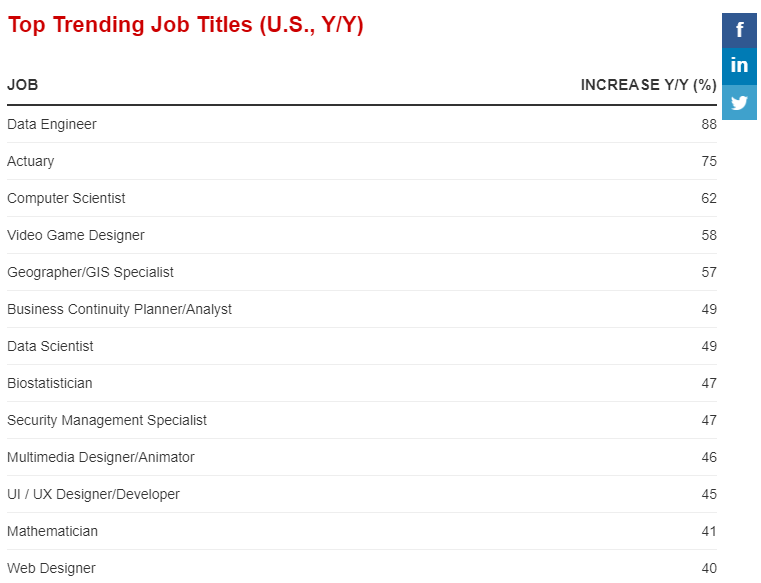The image size is (761, 583).
Task: Select the Data Engineer row
Action: pos(52,124)
